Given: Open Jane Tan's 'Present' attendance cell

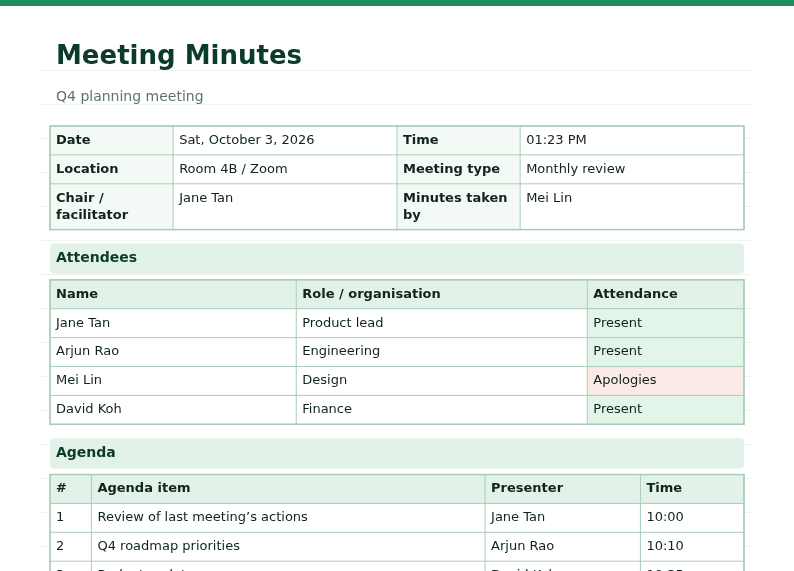Looking at the screenshot, I should tap(665, 323).
